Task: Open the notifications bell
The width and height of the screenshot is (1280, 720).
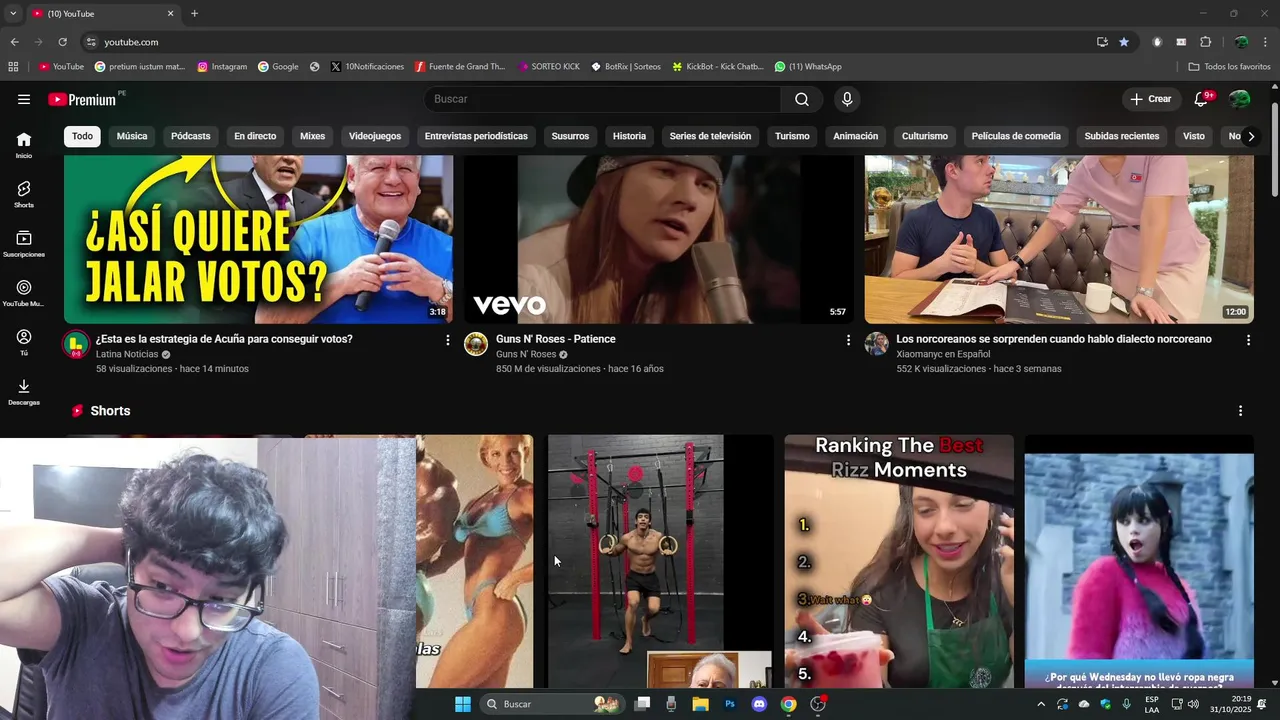Action: [x=1201, y=99]
